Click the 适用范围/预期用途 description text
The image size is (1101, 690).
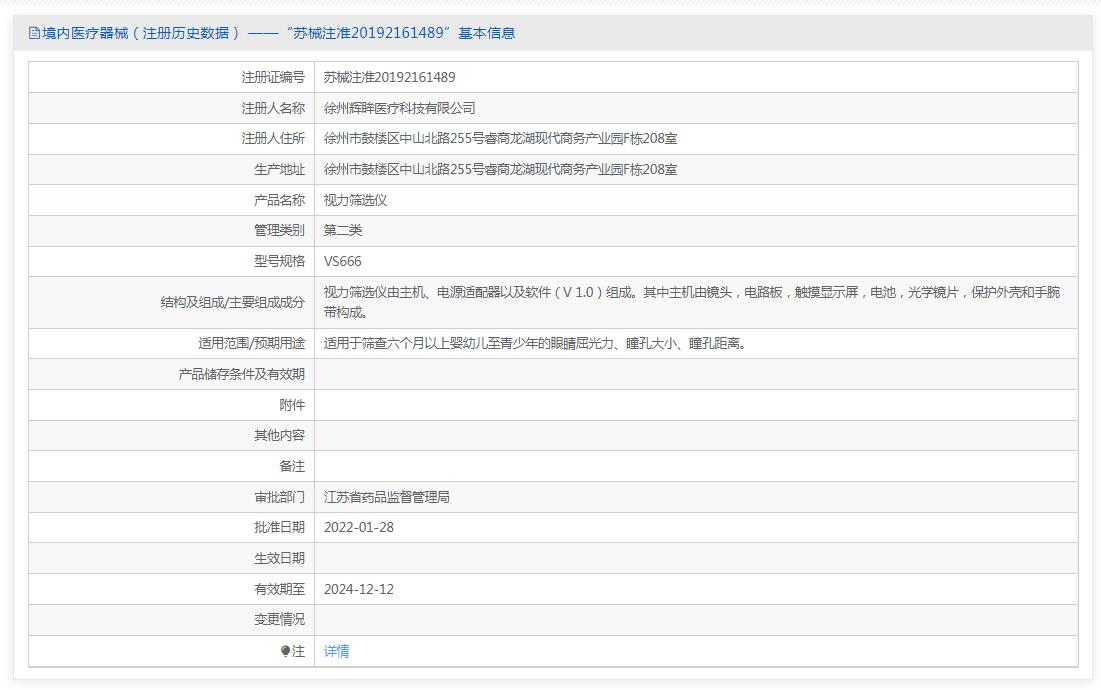tap(535, 343)
